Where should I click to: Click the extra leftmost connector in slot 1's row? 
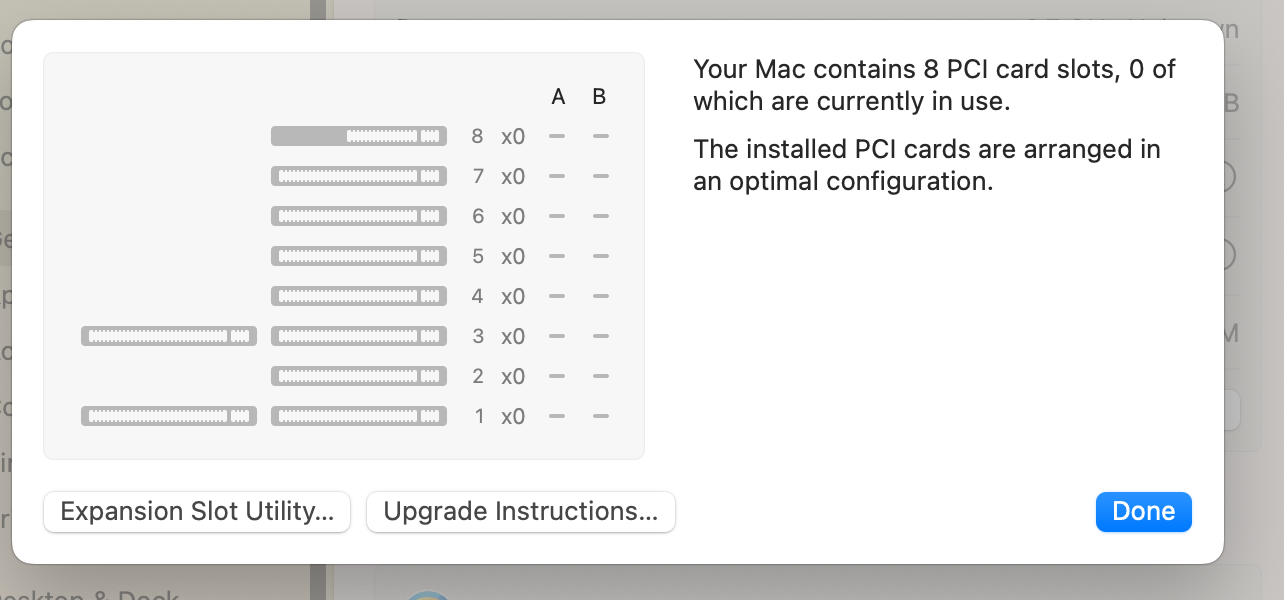pyautogui.click(x=169, y=416)
